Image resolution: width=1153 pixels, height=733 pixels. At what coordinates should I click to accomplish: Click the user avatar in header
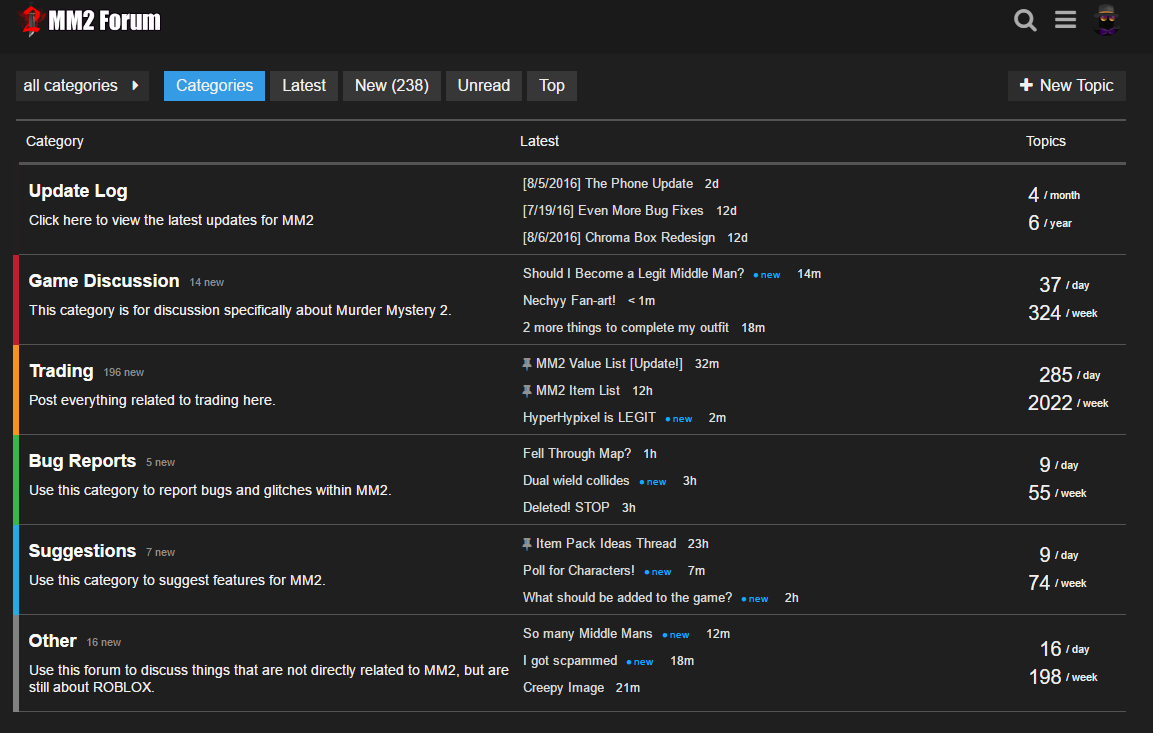(x=1106, y=20)
